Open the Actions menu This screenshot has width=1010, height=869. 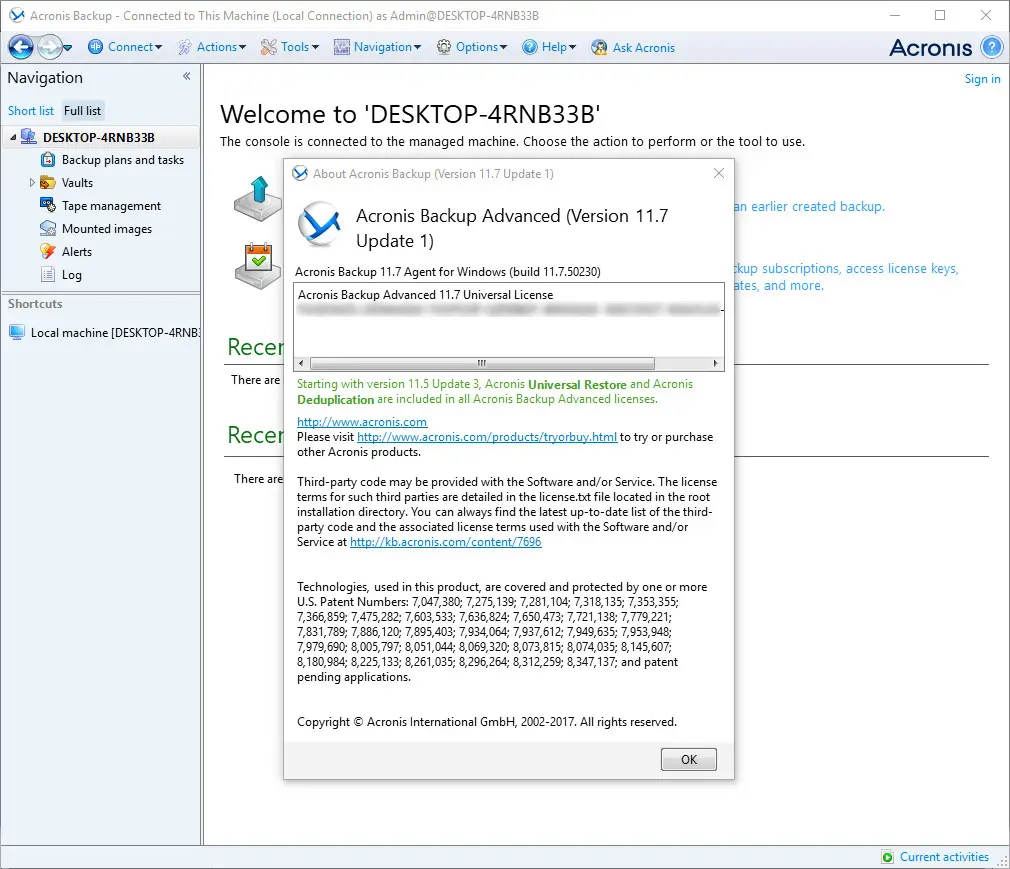221,47
